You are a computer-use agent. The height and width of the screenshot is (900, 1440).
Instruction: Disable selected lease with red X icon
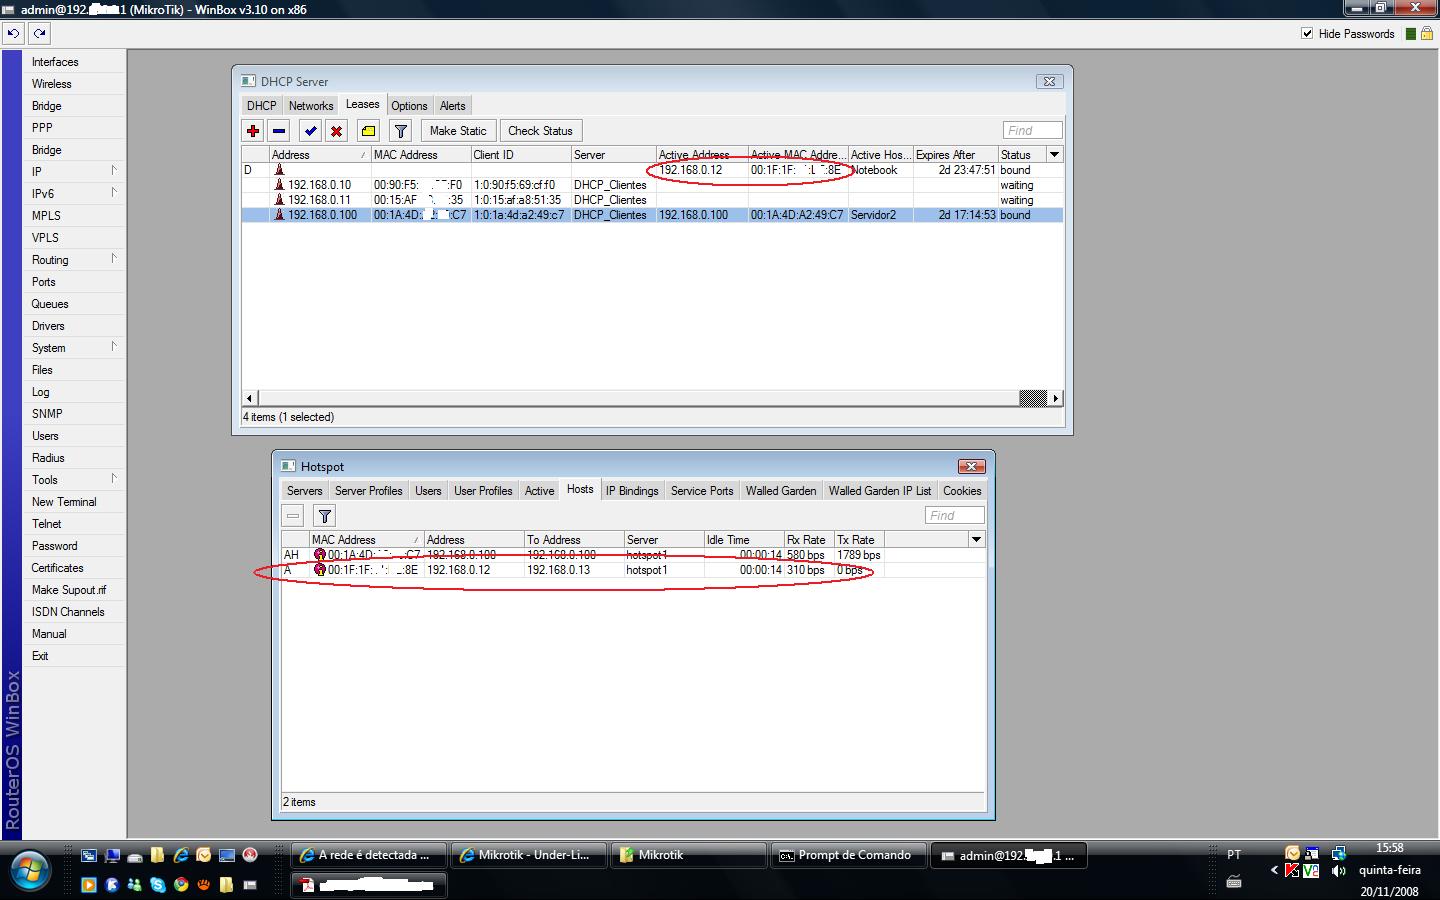tap(337, 131)
